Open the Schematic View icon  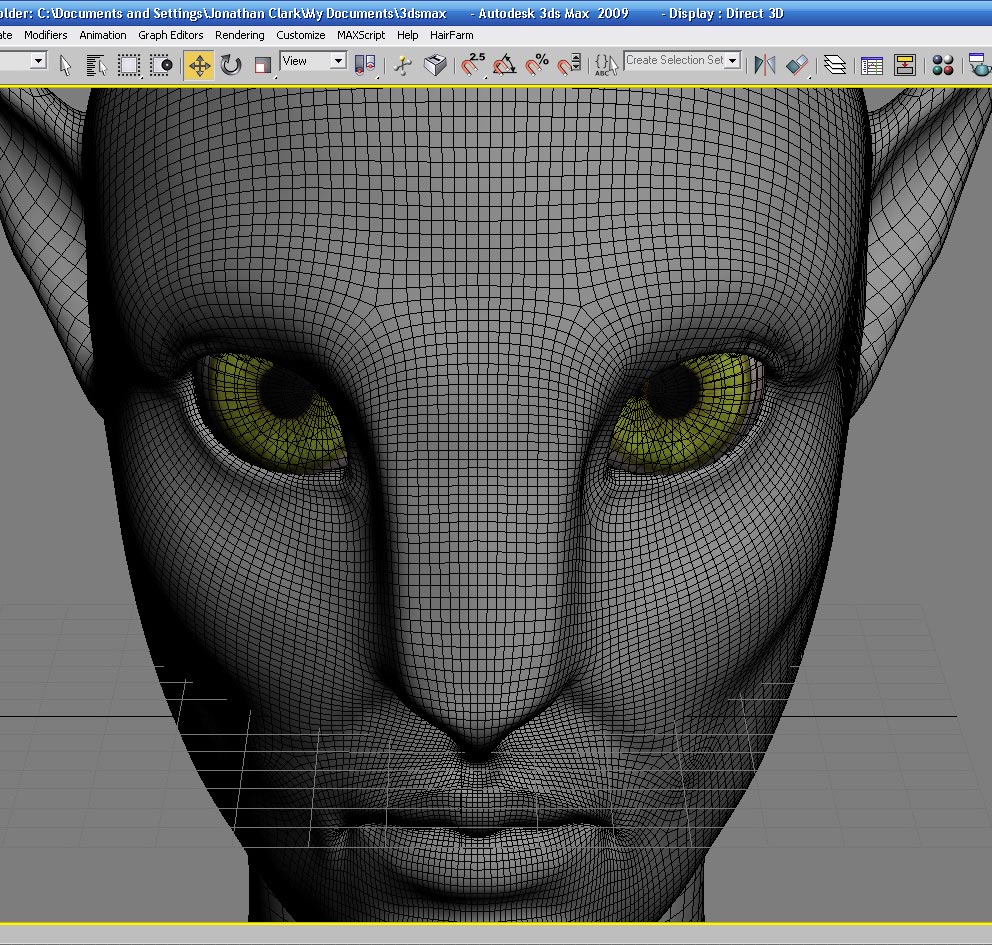[905, 65]
